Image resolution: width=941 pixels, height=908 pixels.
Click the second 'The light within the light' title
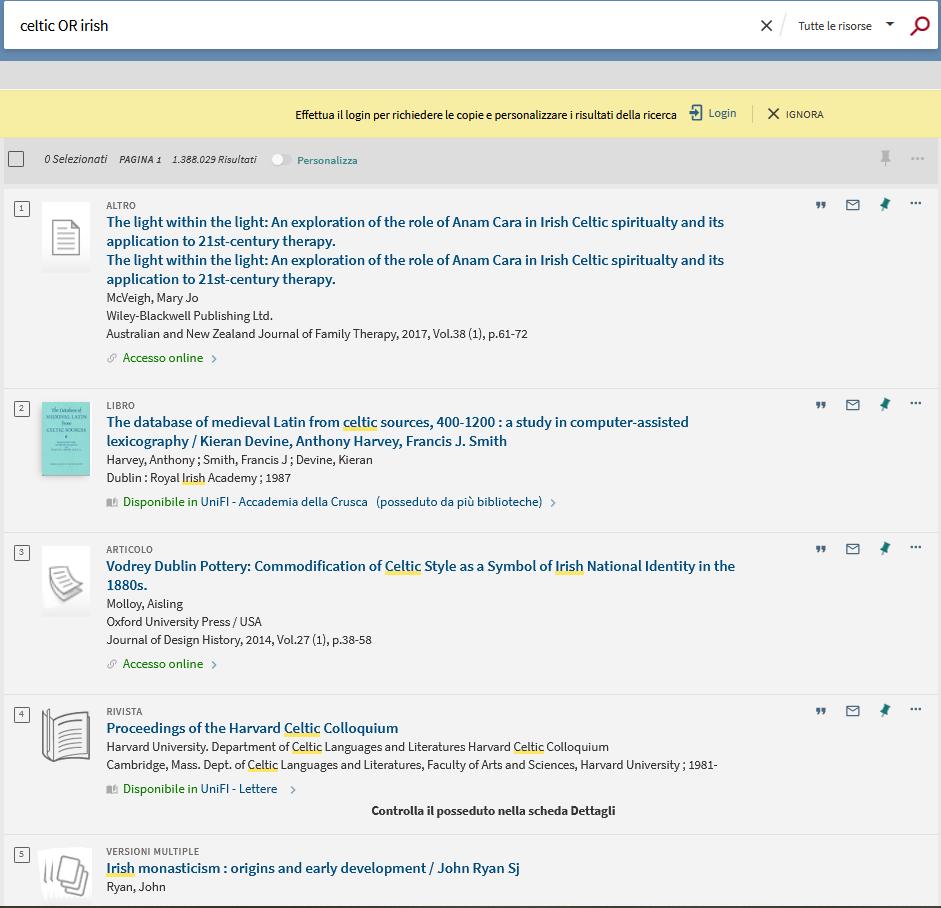coord(415,269)
